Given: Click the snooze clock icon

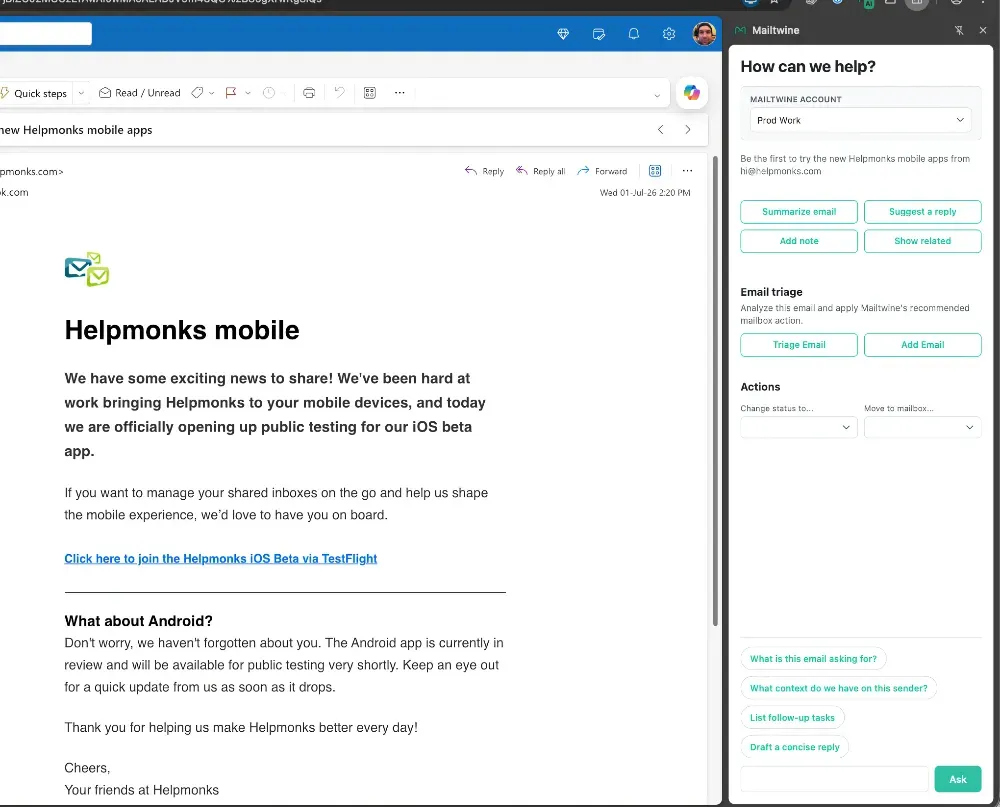Looking at the screenshot, I should (x=269, y=93).
